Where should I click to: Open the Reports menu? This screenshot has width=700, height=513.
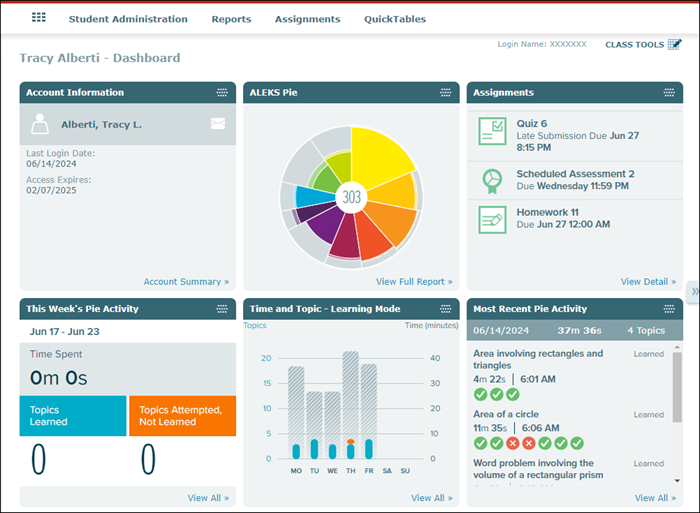point(231,19)
